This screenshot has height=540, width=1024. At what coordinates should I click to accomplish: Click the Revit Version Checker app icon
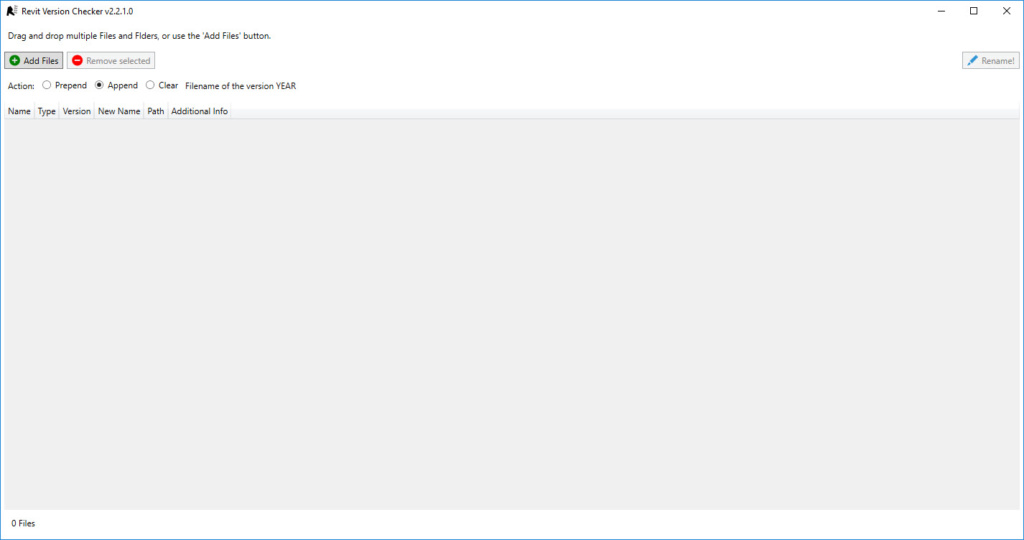point(12,11)
